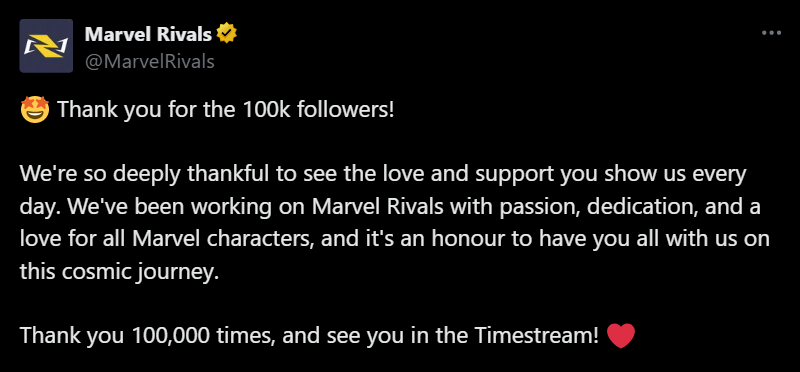Click the star-eyes emoji in the post
Viewport: 800px width, 372px height.
[x=35, y=110]
